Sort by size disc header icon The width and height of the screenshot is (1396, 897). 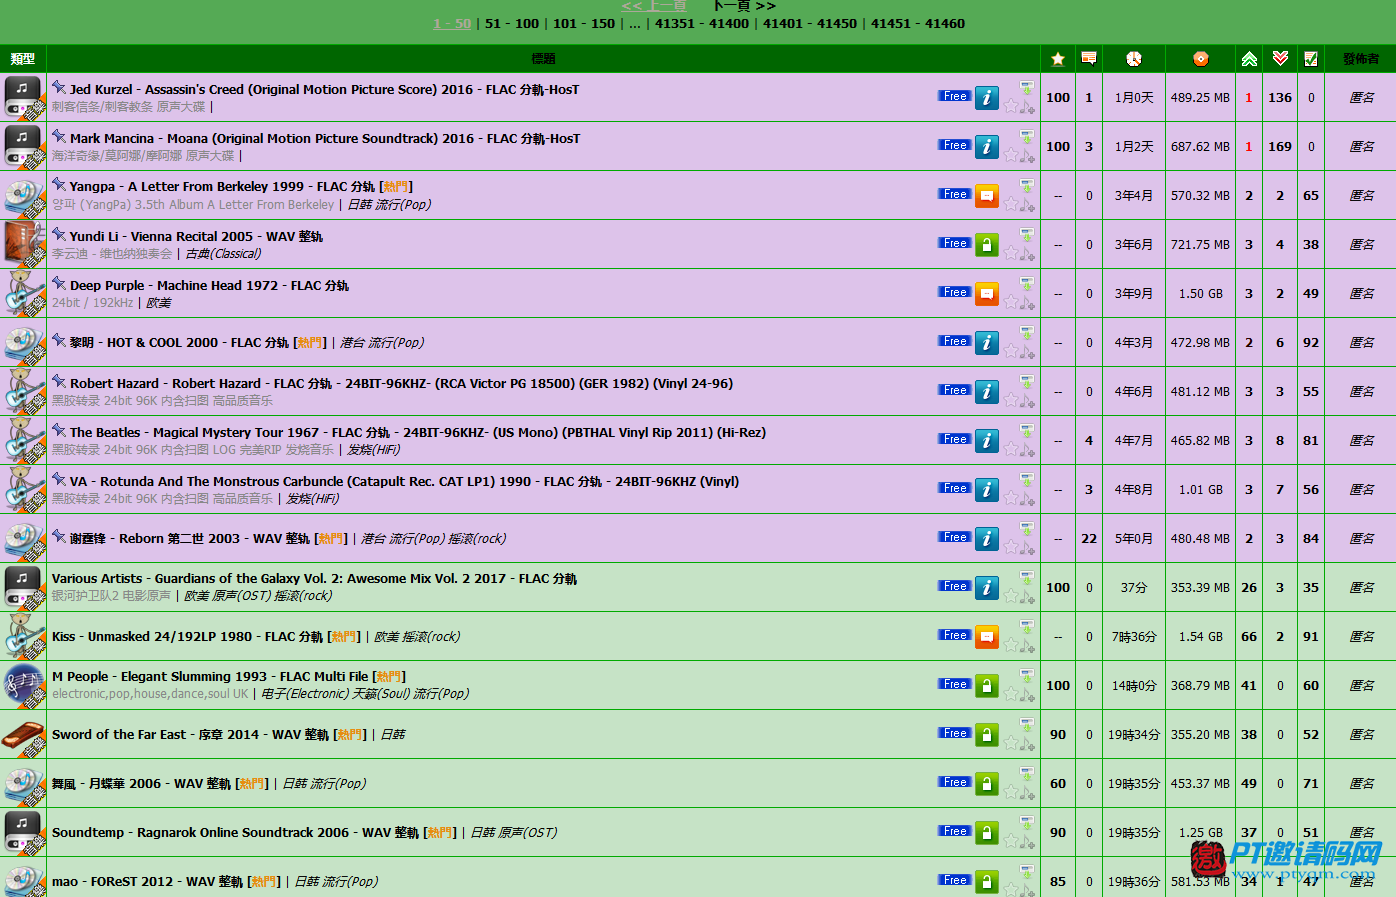(1201, 59)
